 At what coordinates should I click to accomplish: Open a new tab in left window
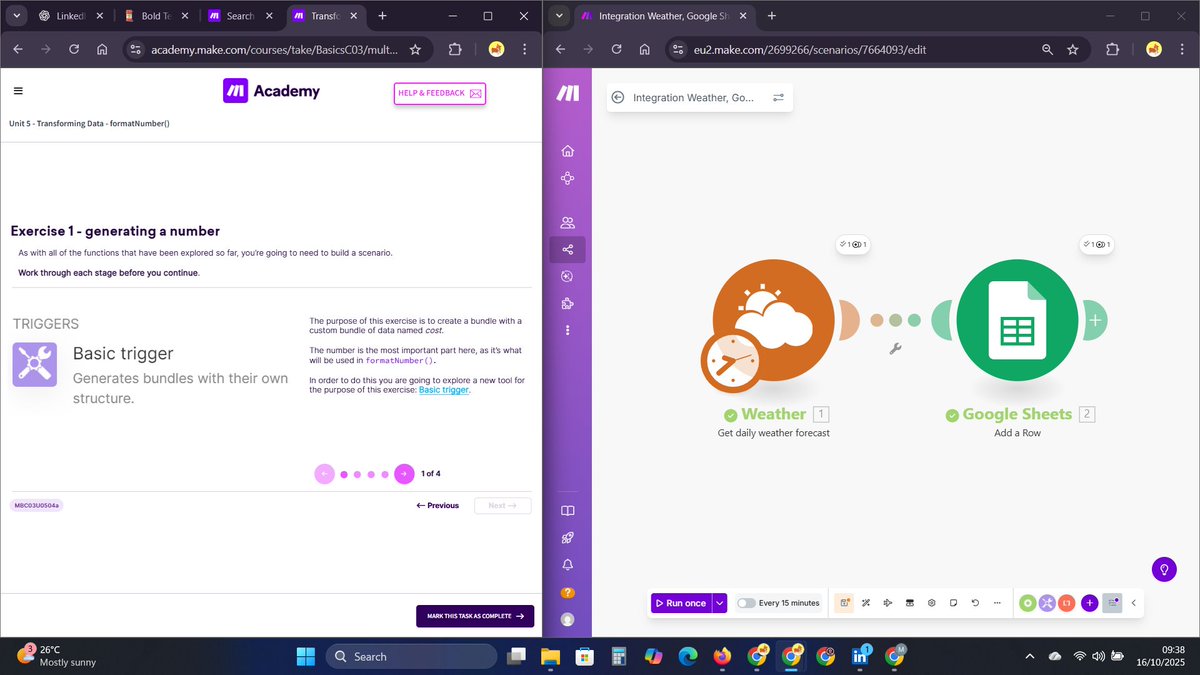[x=382, y=16]
